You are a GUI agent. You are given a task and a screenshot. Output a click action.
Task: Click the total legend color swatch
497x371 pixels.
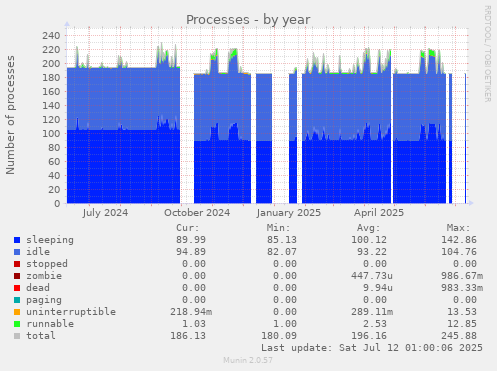tap(17, 336)
